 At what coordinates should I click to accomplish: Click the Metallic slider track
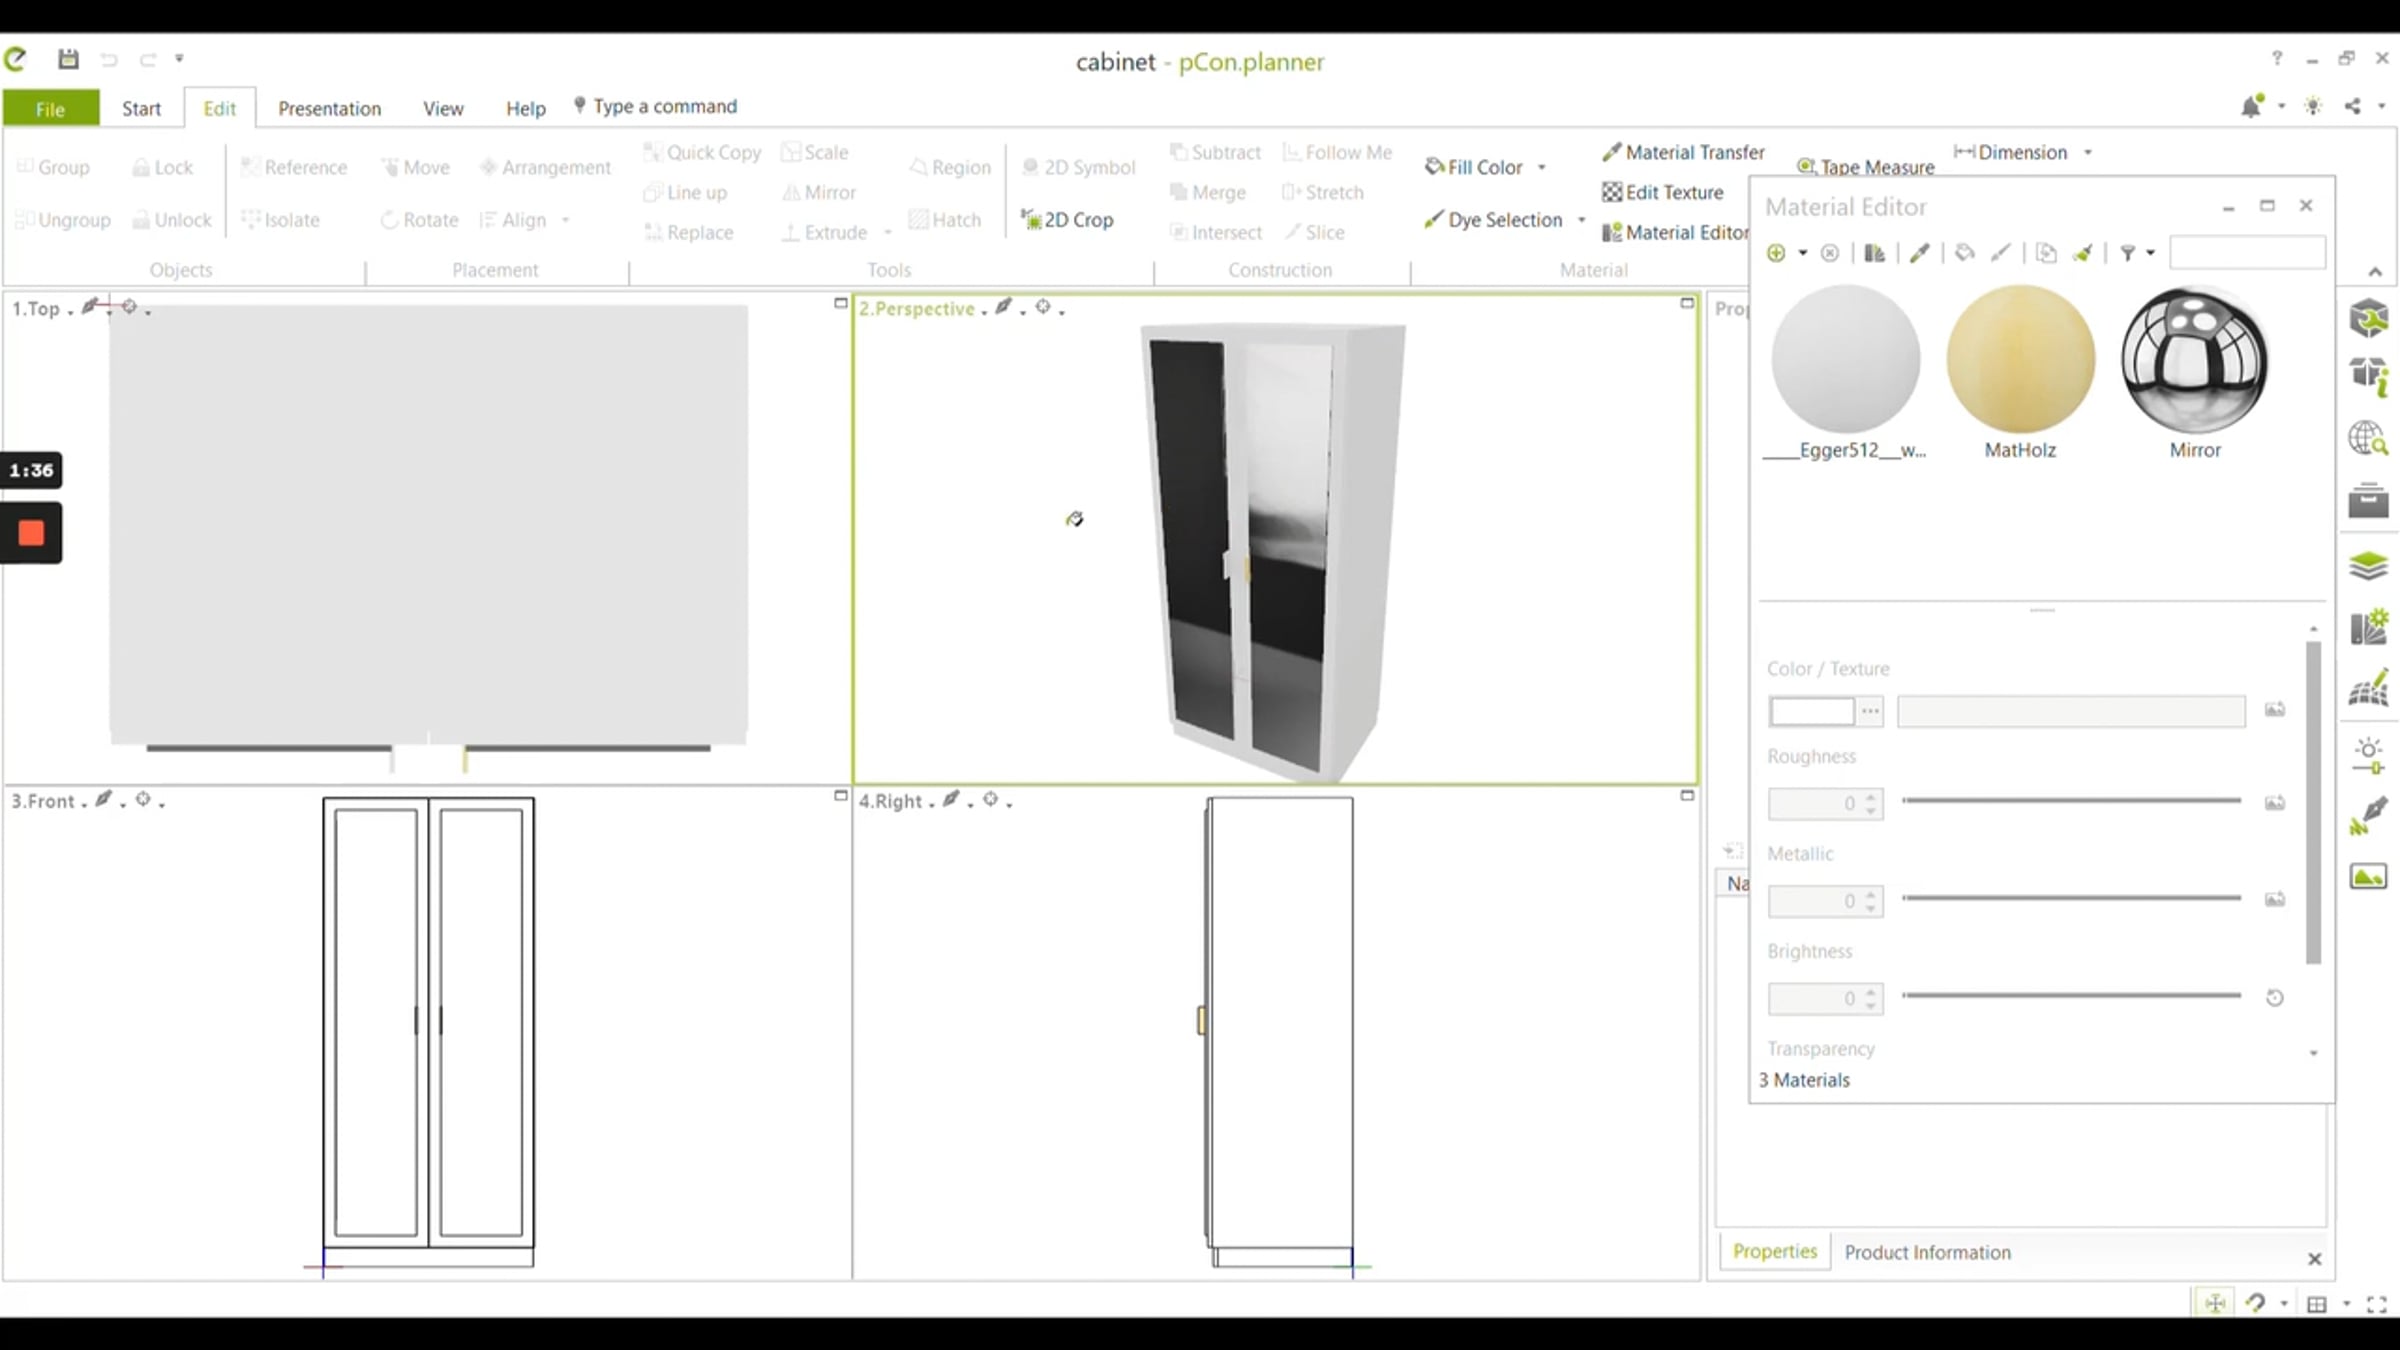(x=2071, y=898)
